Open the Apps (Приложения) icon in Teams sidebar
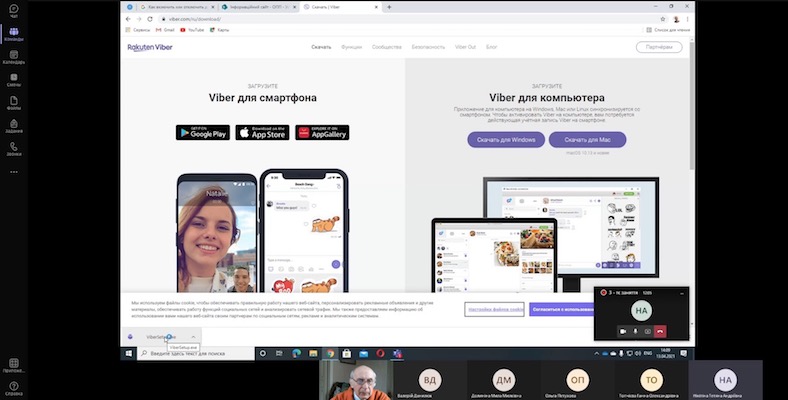 coord(14,366)
